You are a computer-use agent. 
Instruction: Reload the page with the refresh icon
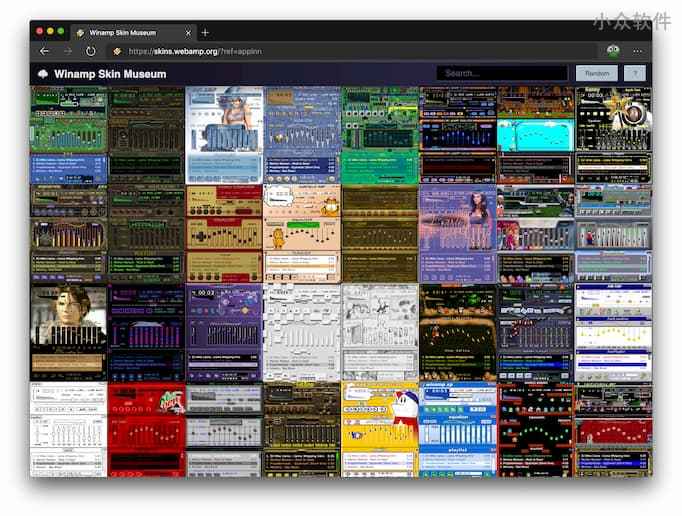point(90,51)
